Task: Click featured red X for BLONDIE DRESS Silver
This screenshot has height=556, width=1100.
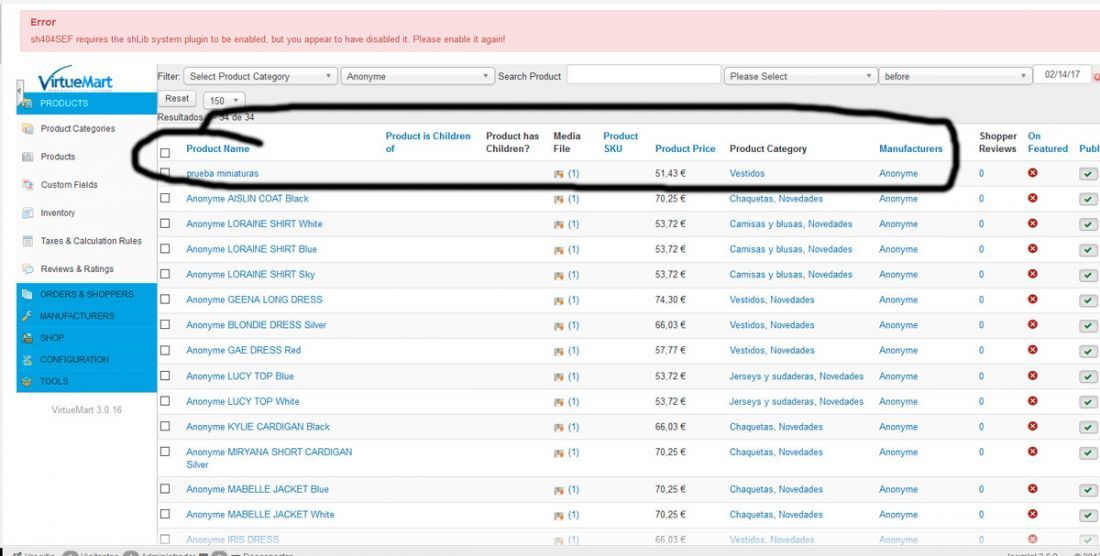Action: click(1032, 325)
